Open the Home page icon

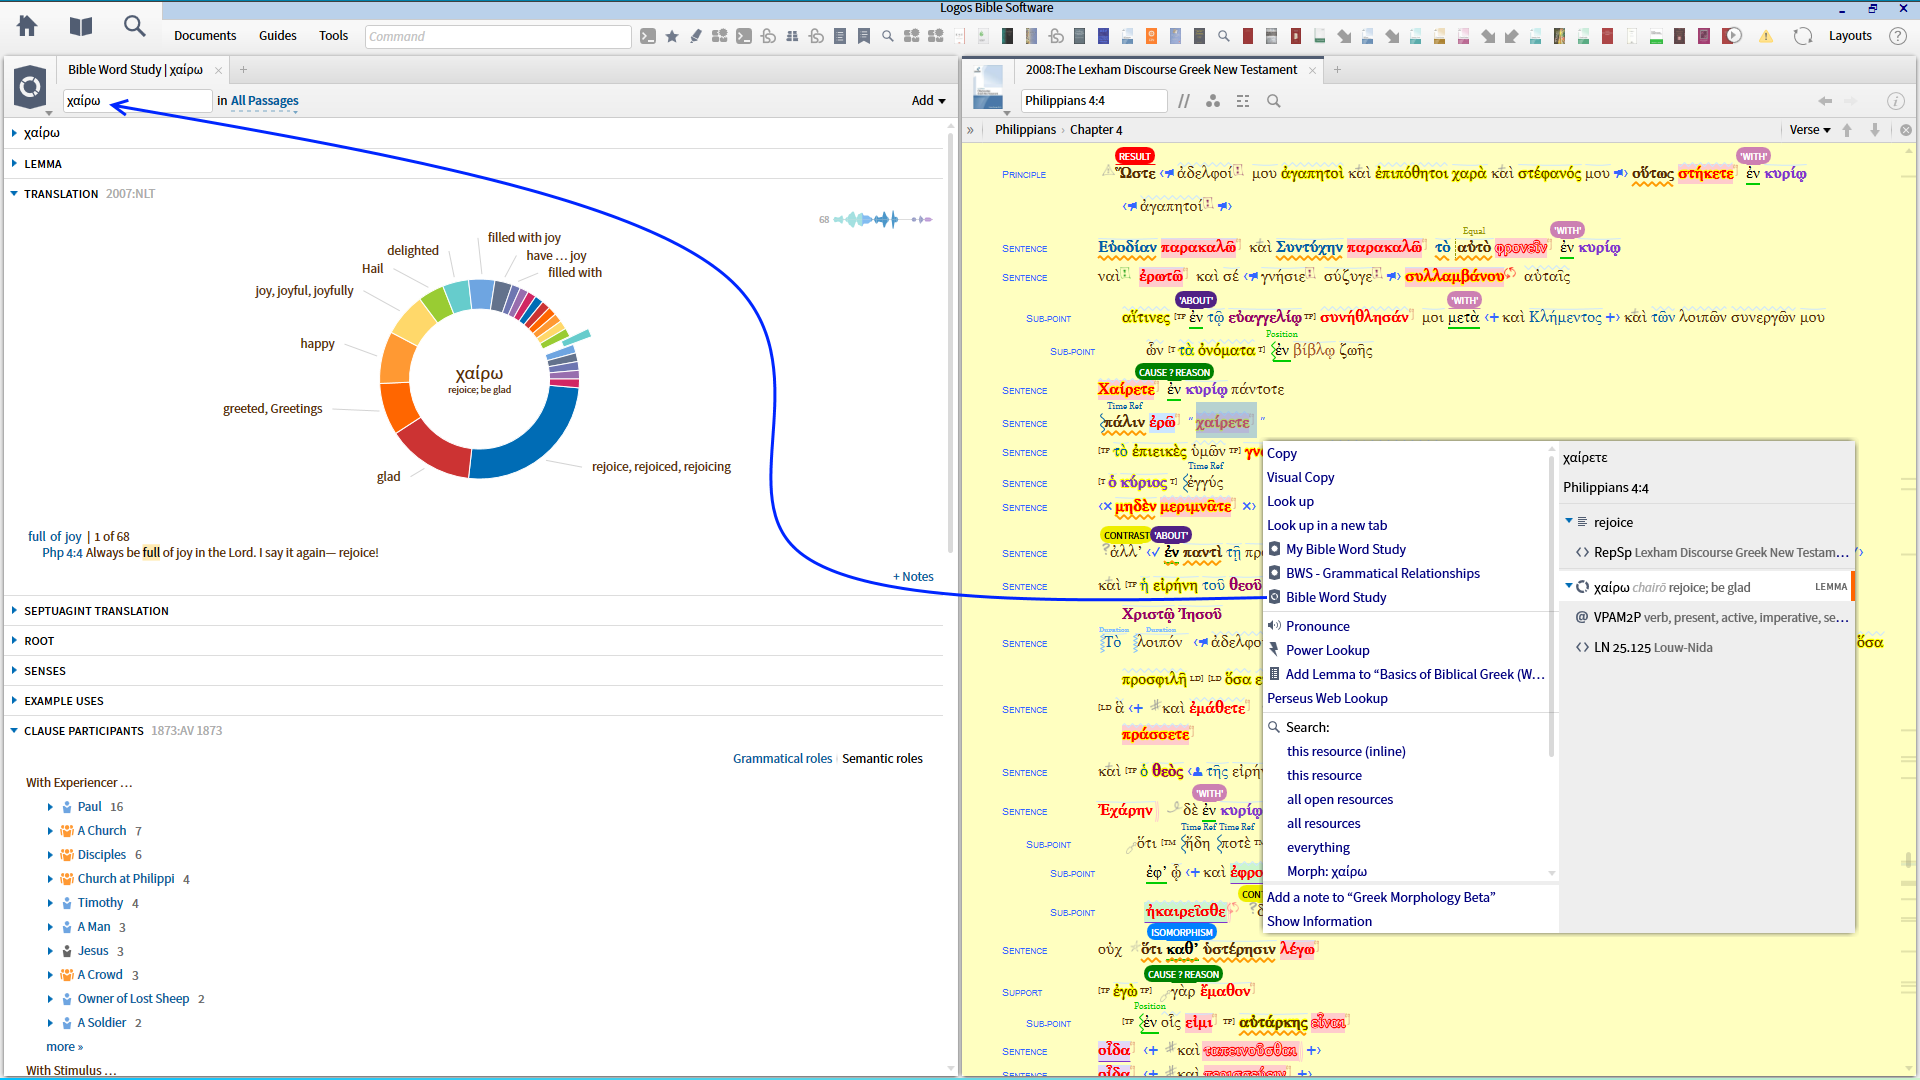coord(27,27)
